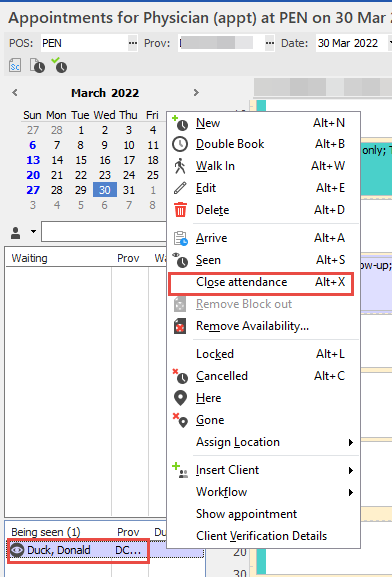Image resolution: width=392 pixels, height=577 pixels.
Task: Select March 23 in the calendar
Action: point(105,175)
